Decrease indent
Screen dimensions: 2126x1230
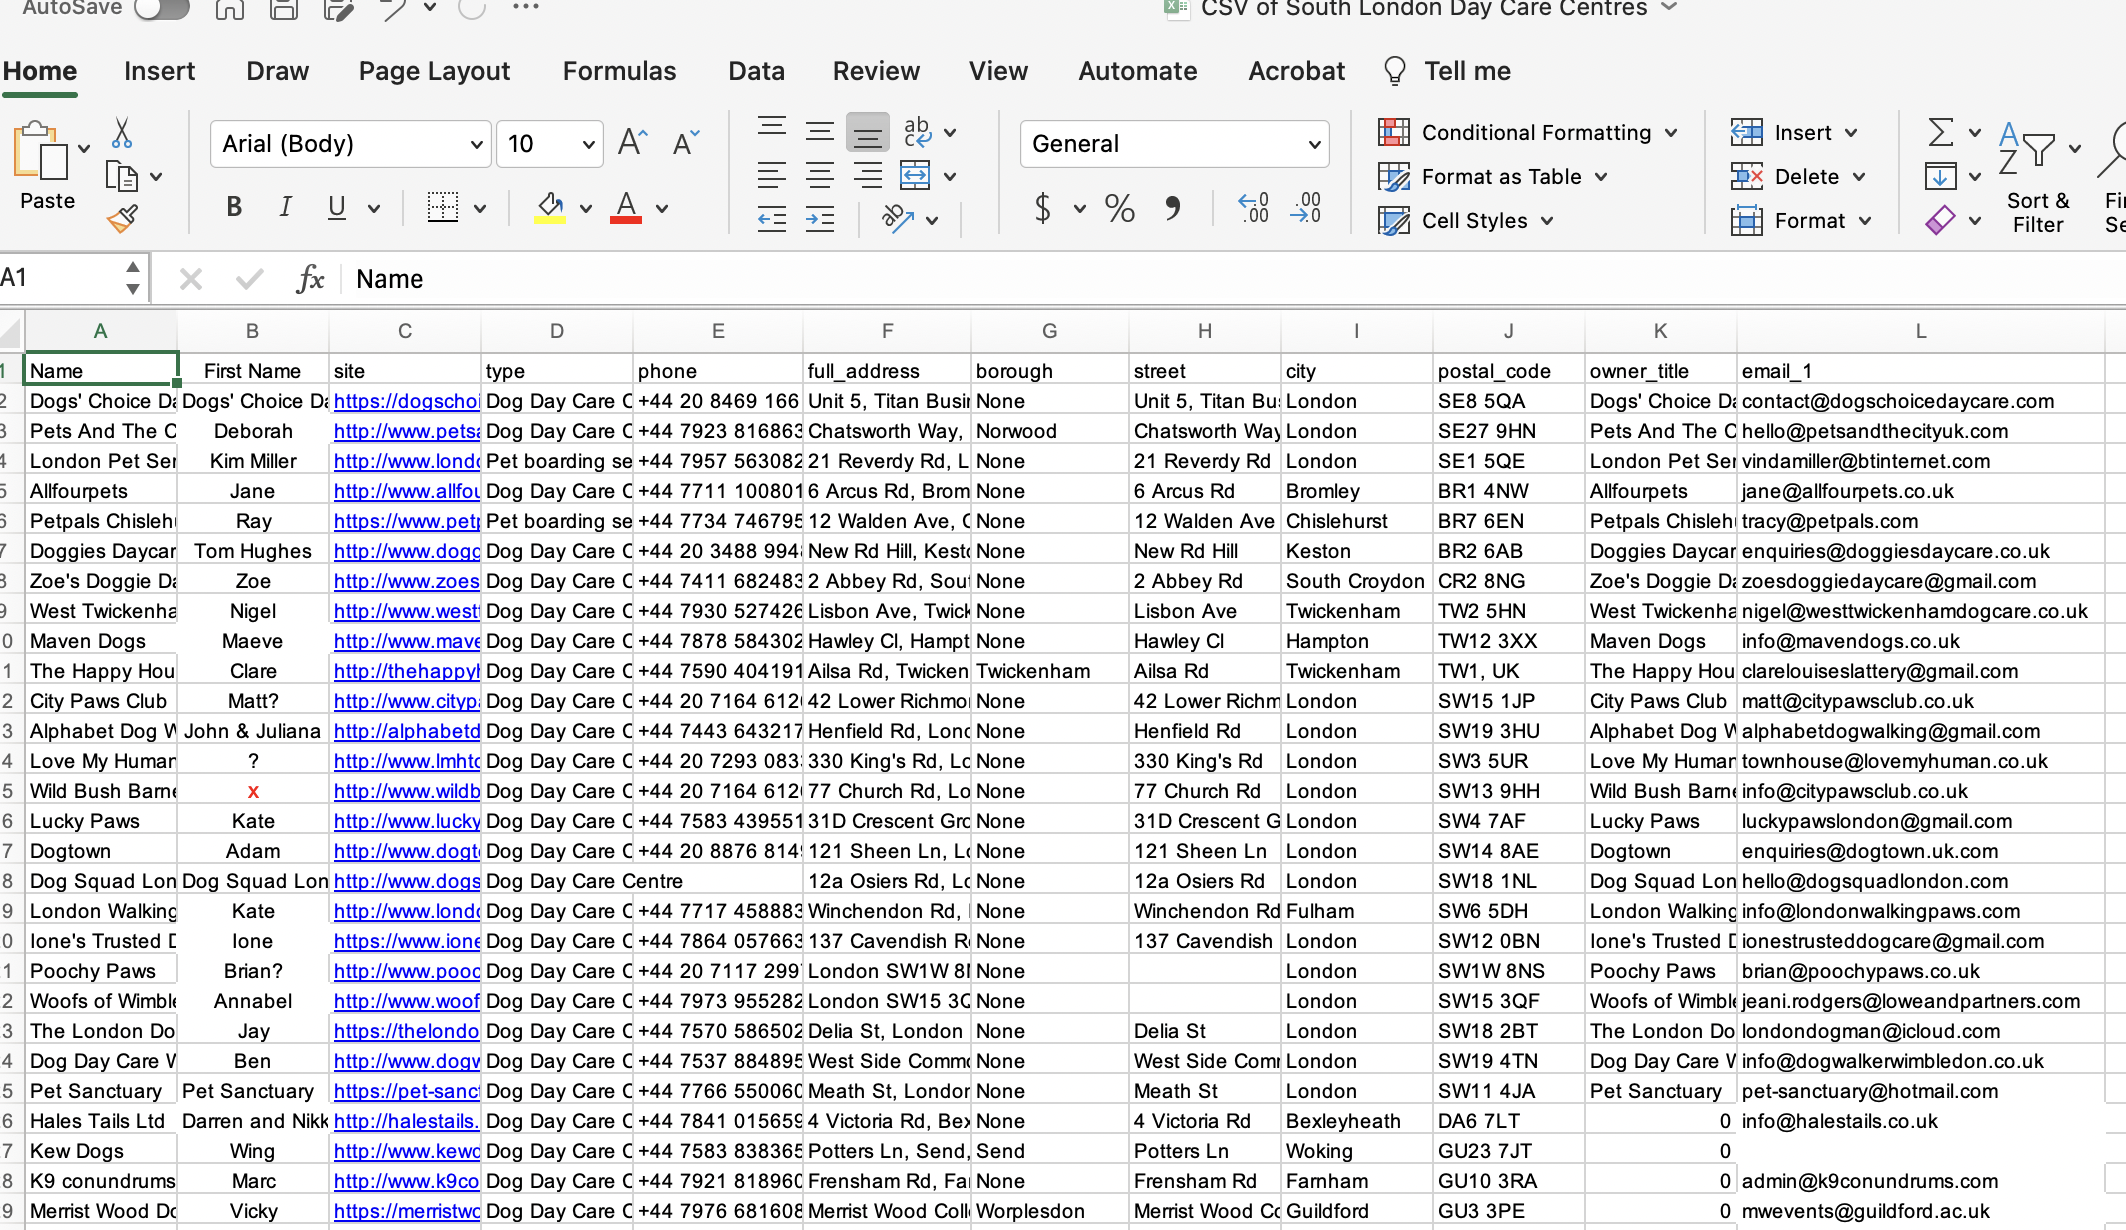coord(772,219)
